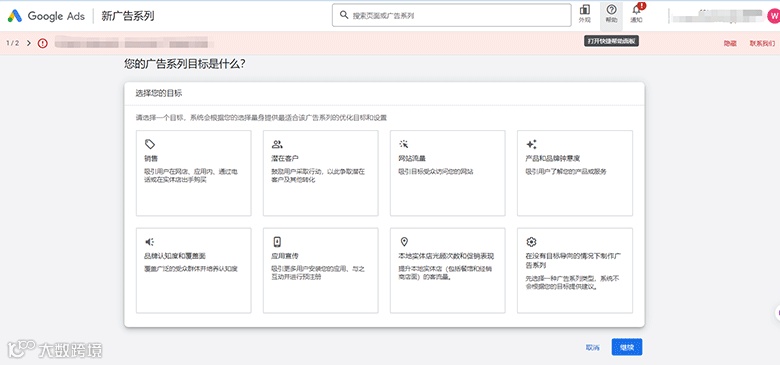Image resolution: width=780 pixels, height=365 pixels.
Task: Choose the 潜在客户 goal title
Action: pyautogui.click(x=285, y=159)
